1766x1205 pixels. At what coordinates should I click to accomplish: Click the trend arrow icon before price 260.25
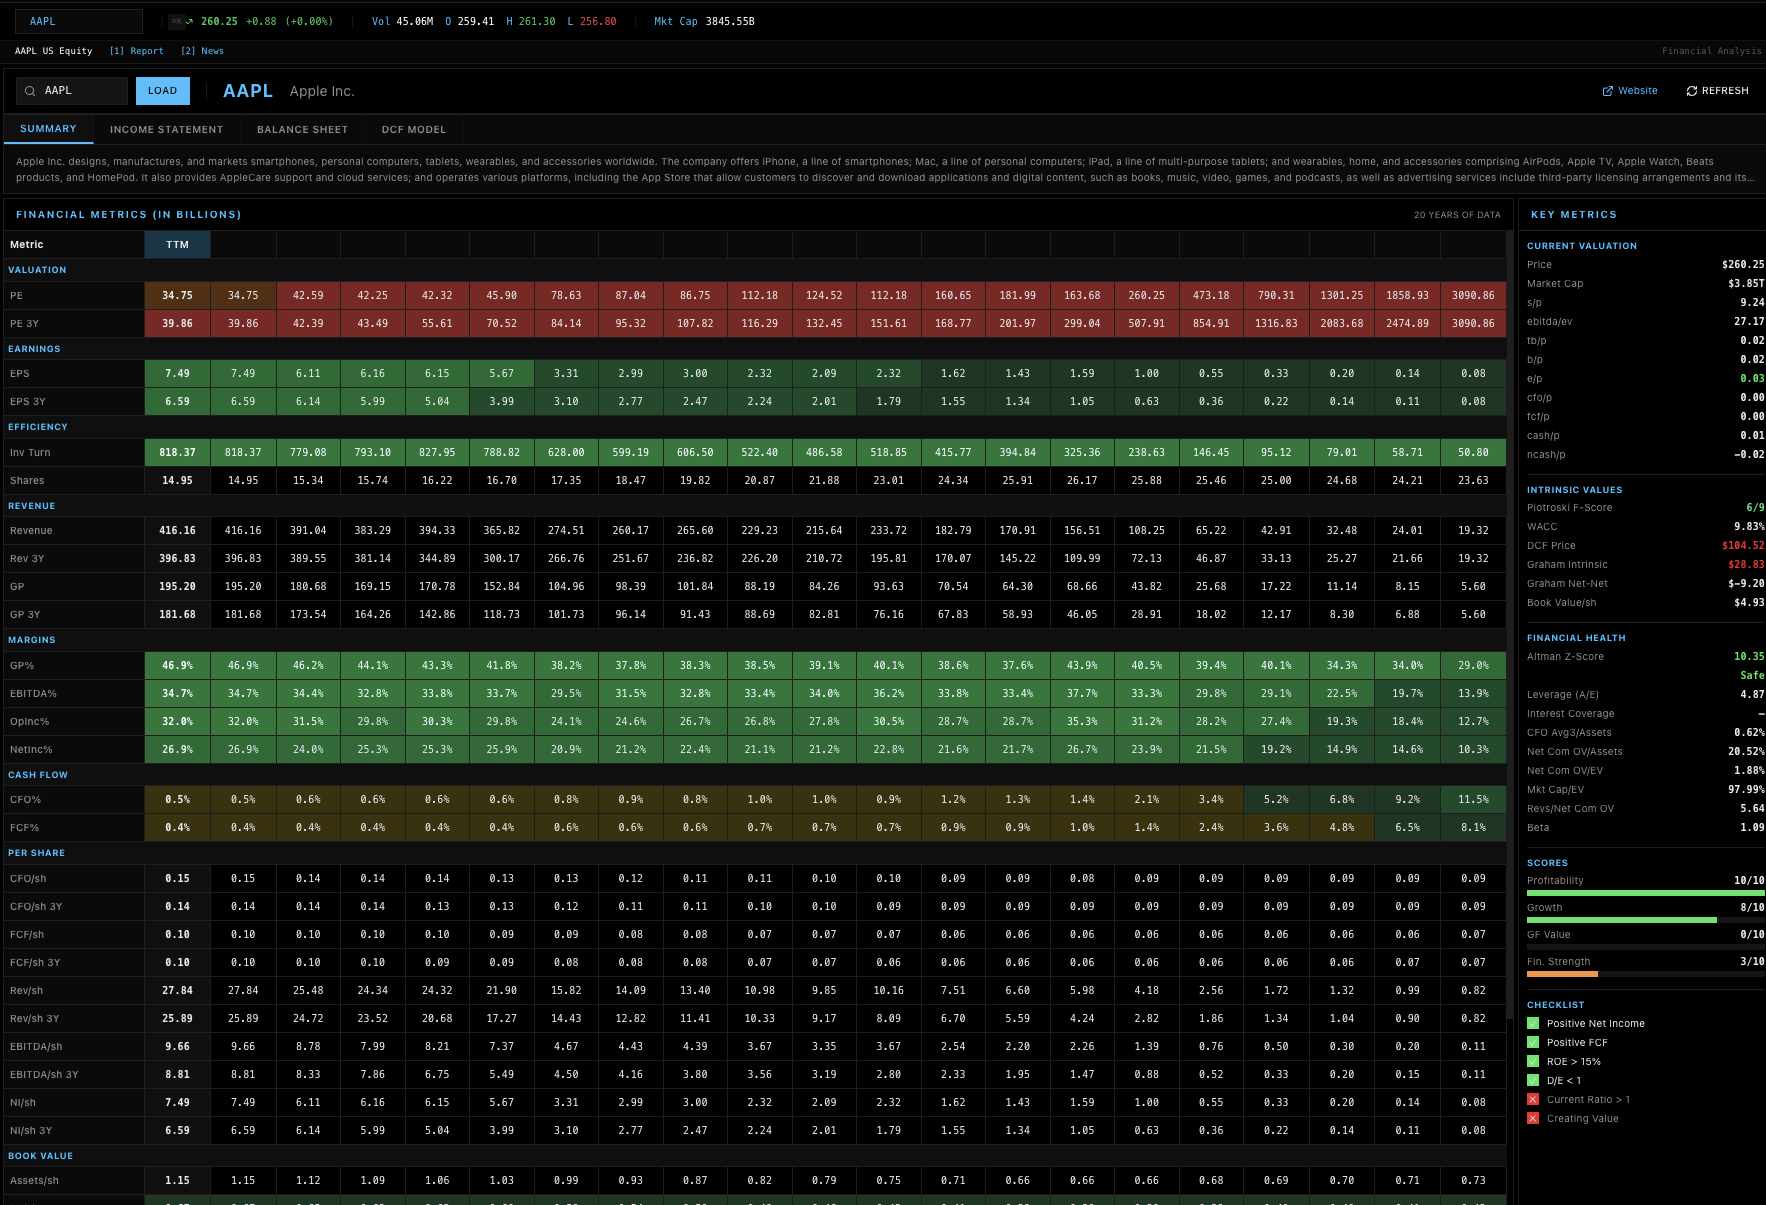(x=190, y=21)
